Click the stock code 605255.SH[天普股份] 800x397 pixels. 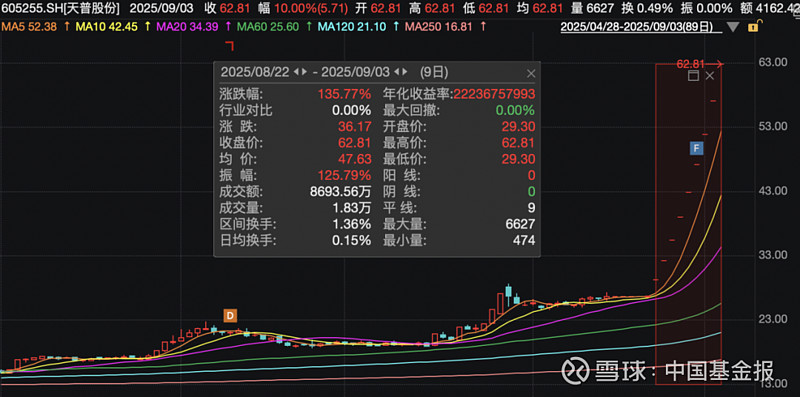(x=60, y=8)
